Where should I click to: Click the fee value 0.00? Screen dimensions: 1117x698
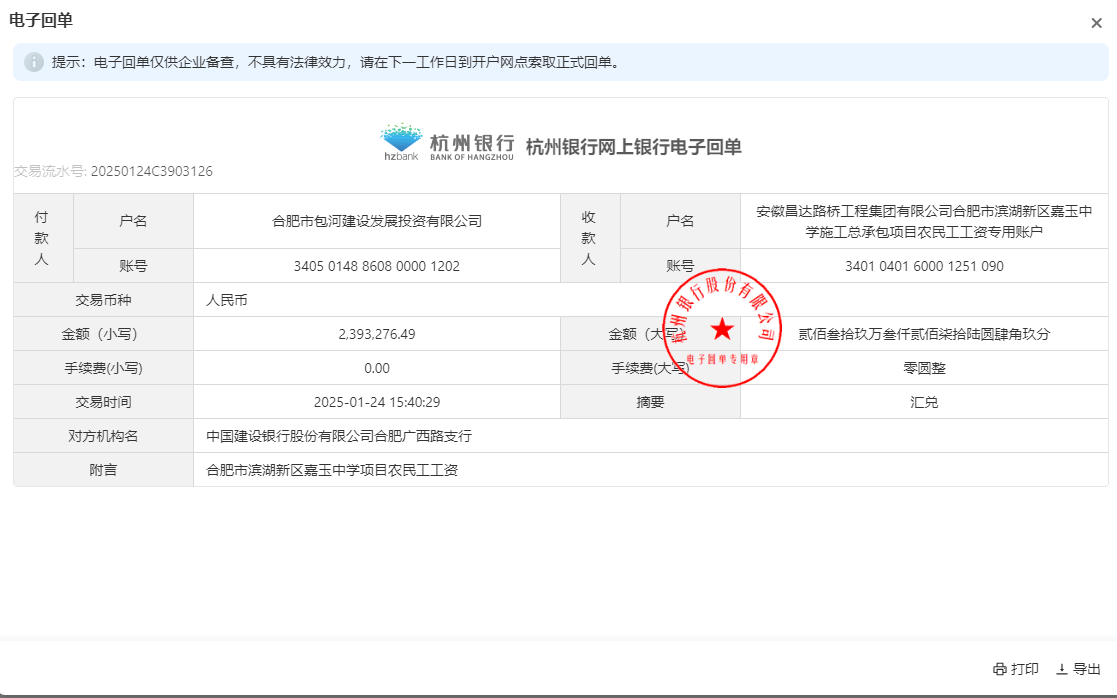point(377,368)
